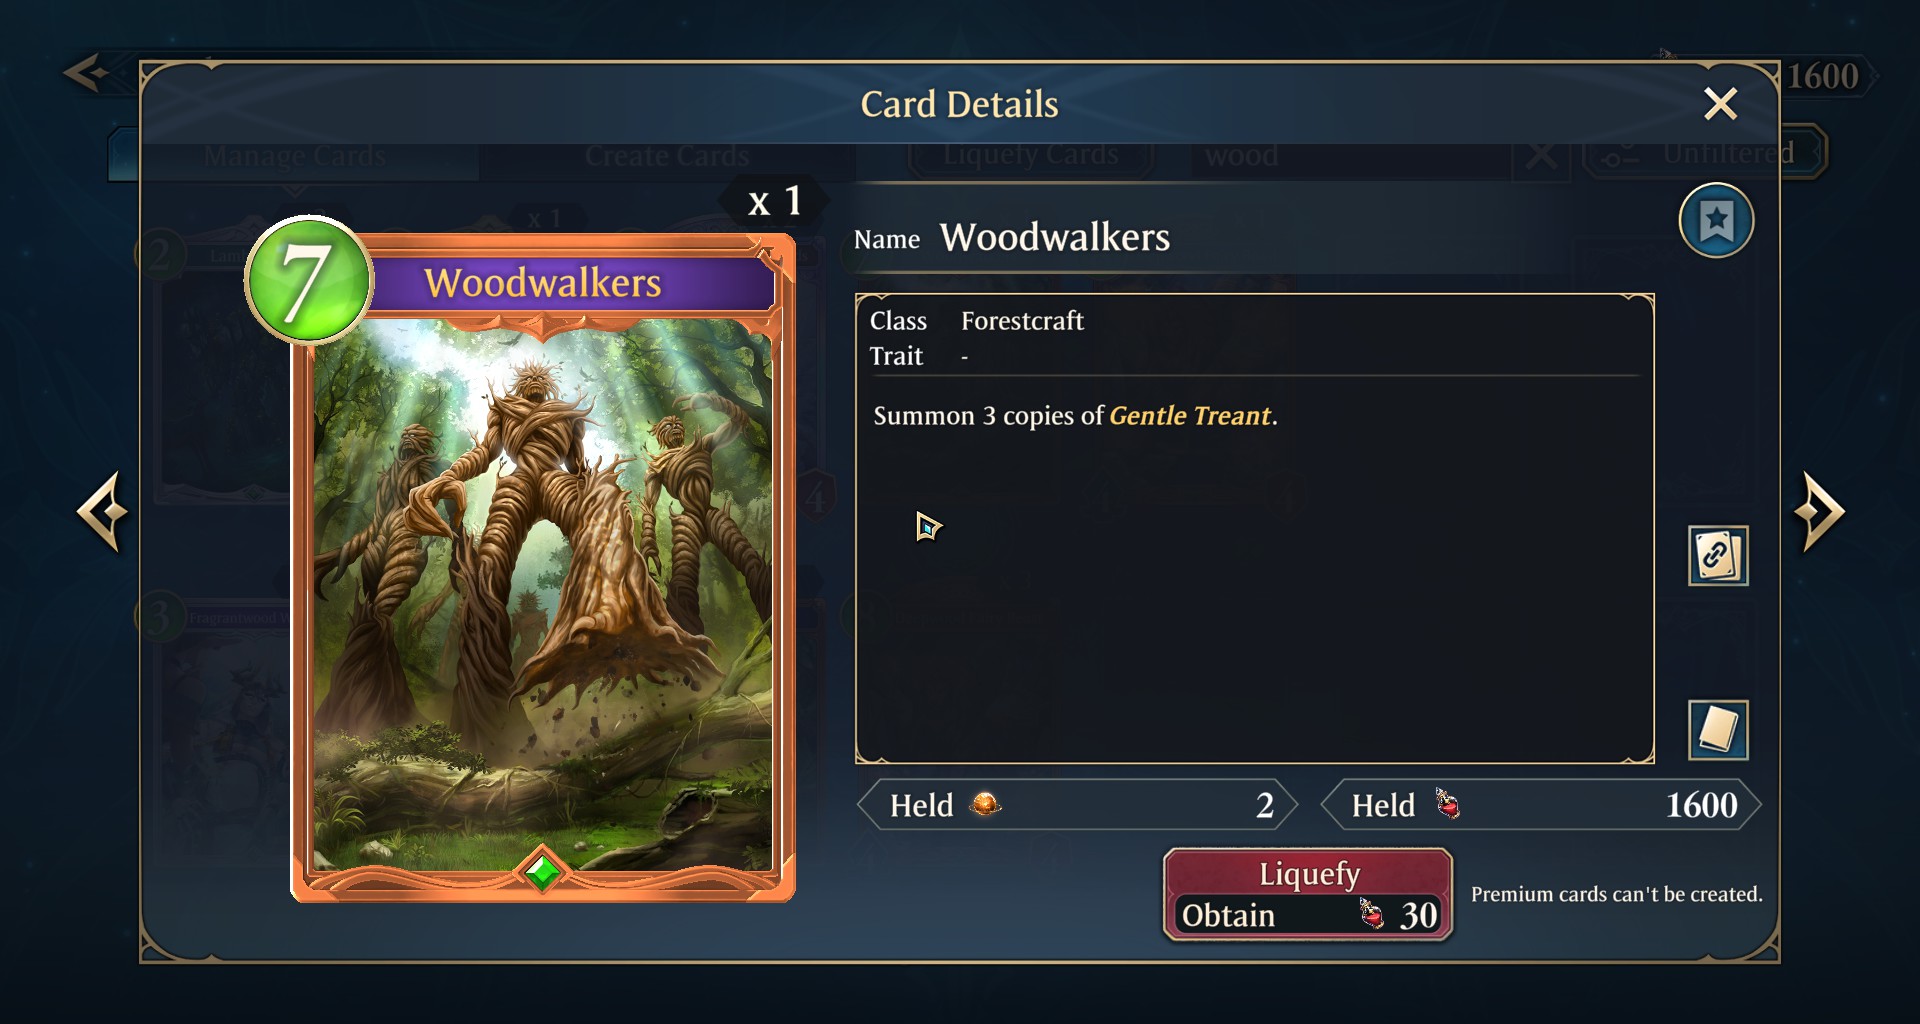Click the Held orange orb counter
Image resolution: width=1920 pixels, height=1024 pixels.
(1077, 805)
